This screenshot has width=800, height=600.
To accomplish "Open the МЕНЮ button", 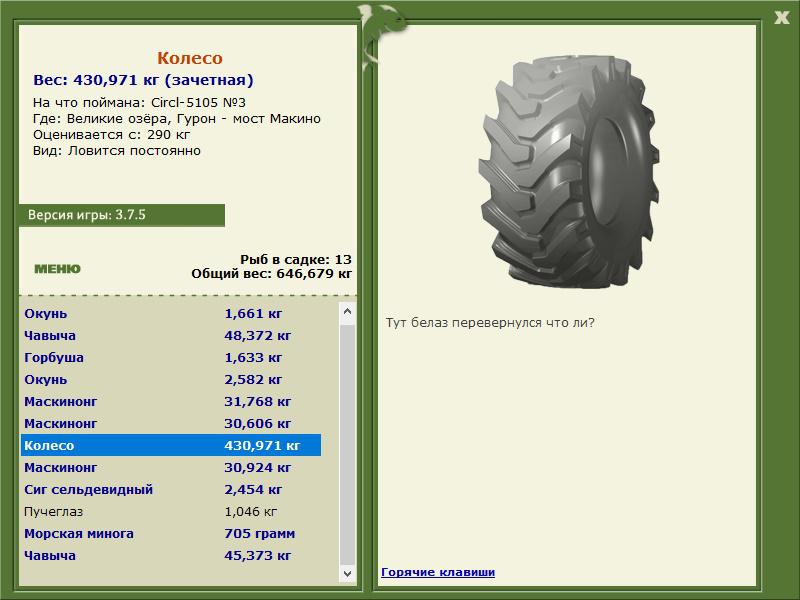I will 57,269.
